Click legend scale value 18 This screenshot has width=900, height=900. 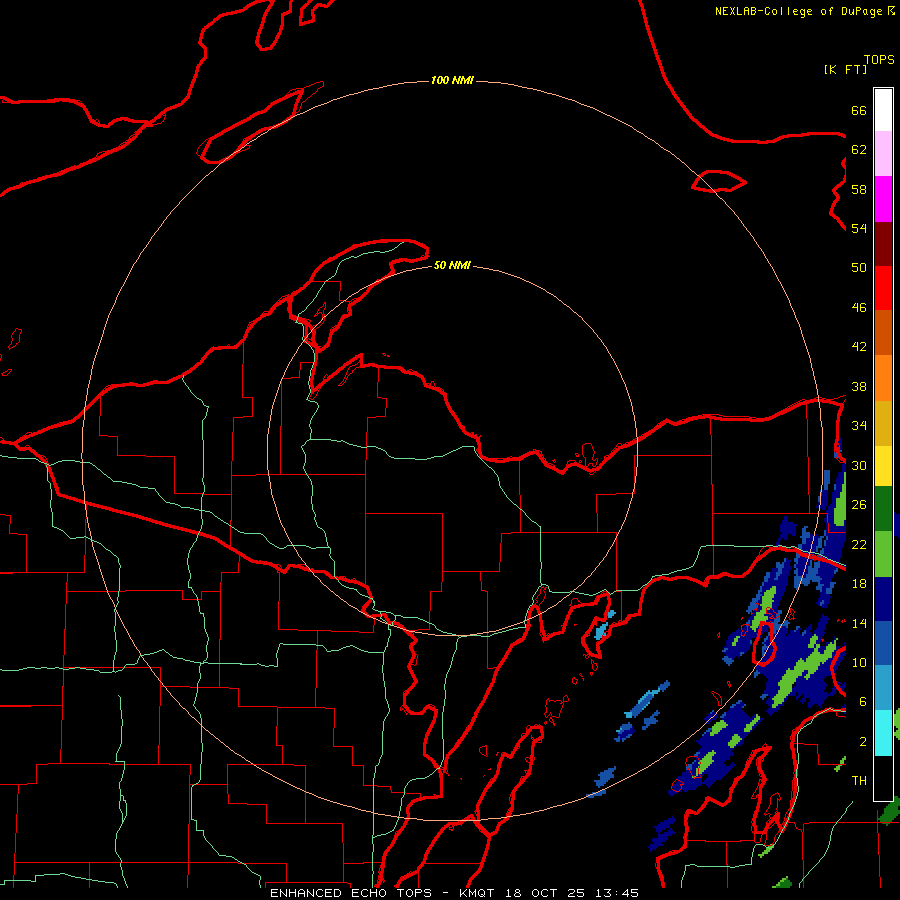point(859,584)
